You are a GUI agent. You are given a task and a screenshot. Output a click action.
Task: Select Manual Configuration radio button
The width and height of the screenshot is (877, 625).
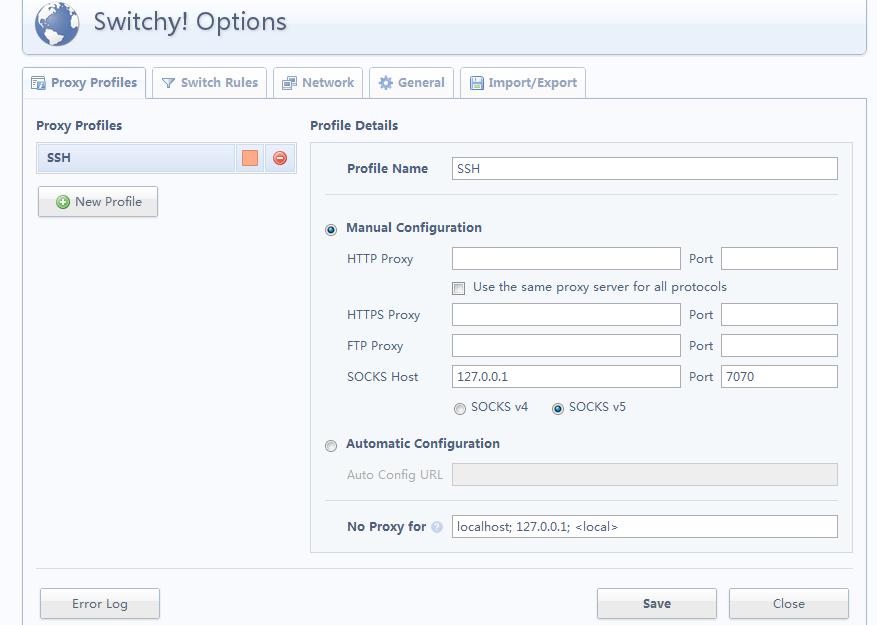tap(331, 229)
